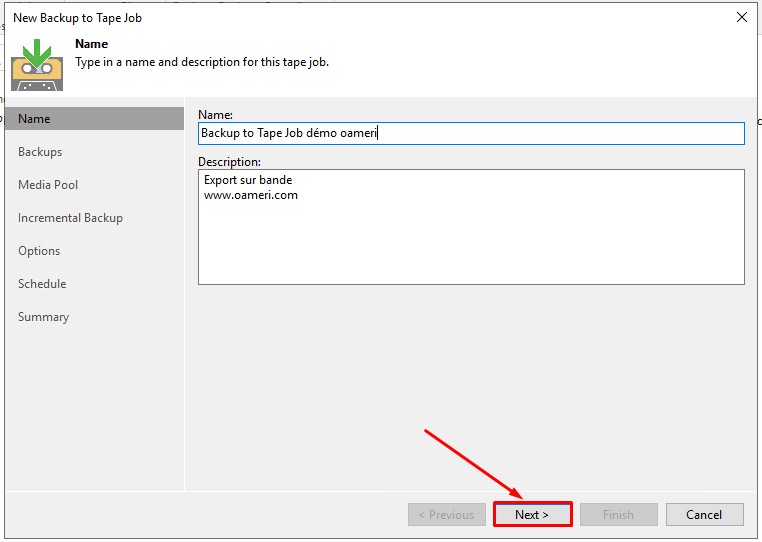This screenshot has width=762, height=542.
Task: Open the Summary wizard step
Action: 43,317
